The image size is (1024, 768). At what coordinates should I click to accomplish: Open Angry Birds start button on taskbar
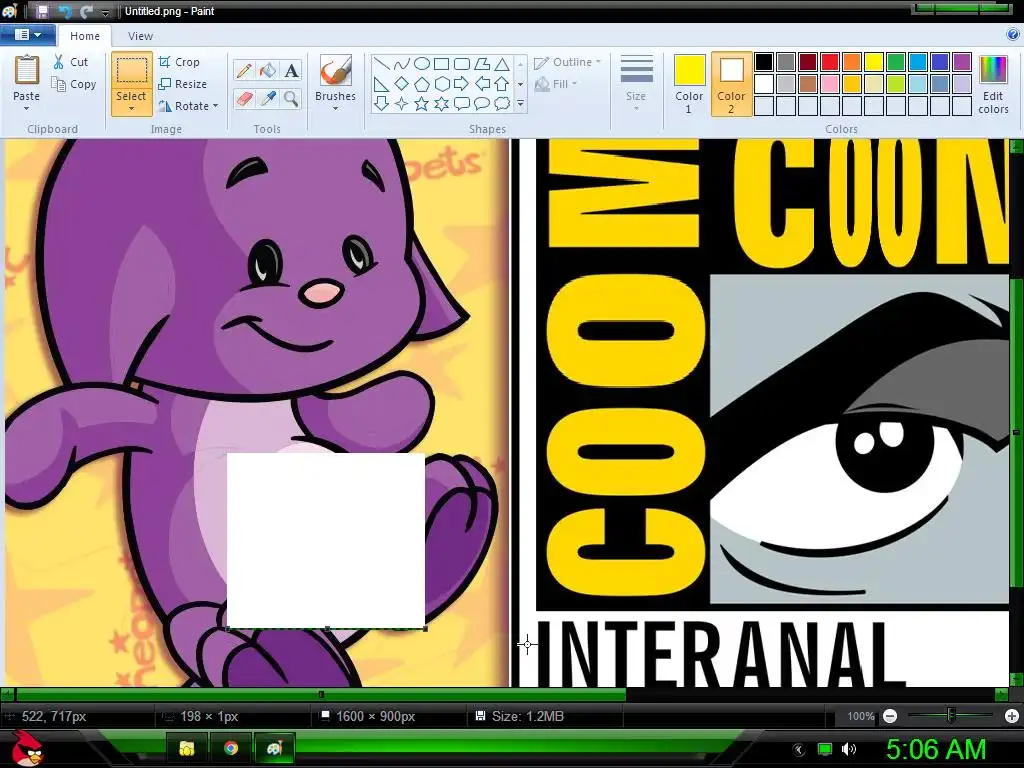[27, 747]
